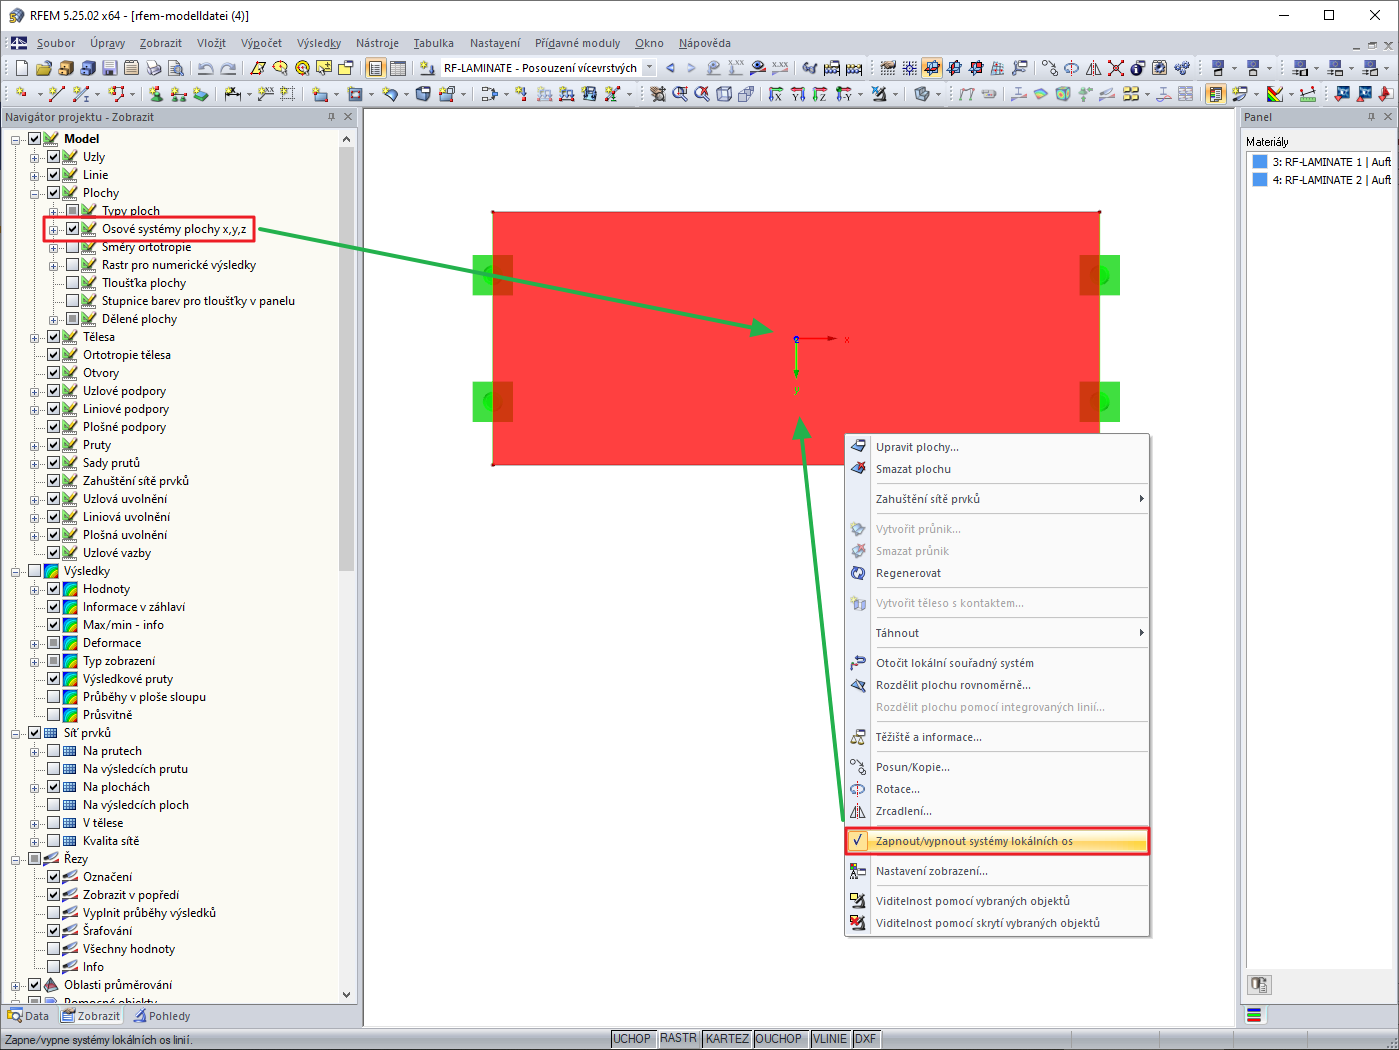Click the red X delete icon in toolbar
The width and height of the screenshot is (1399, 1050).
[1116, 68]
